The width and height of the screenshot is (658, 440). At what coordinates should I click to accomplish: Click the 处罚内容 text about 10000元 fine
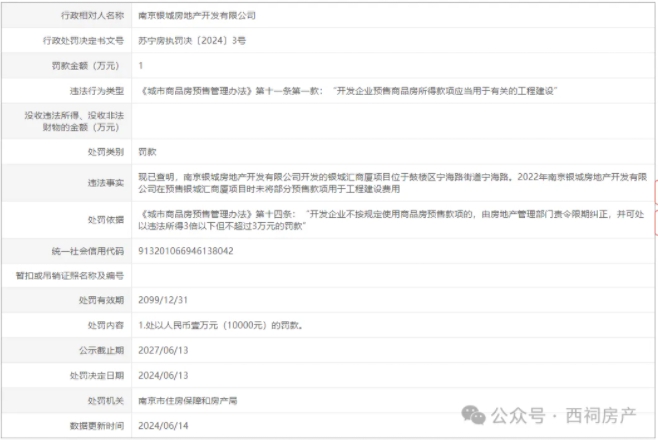(216, 325)
